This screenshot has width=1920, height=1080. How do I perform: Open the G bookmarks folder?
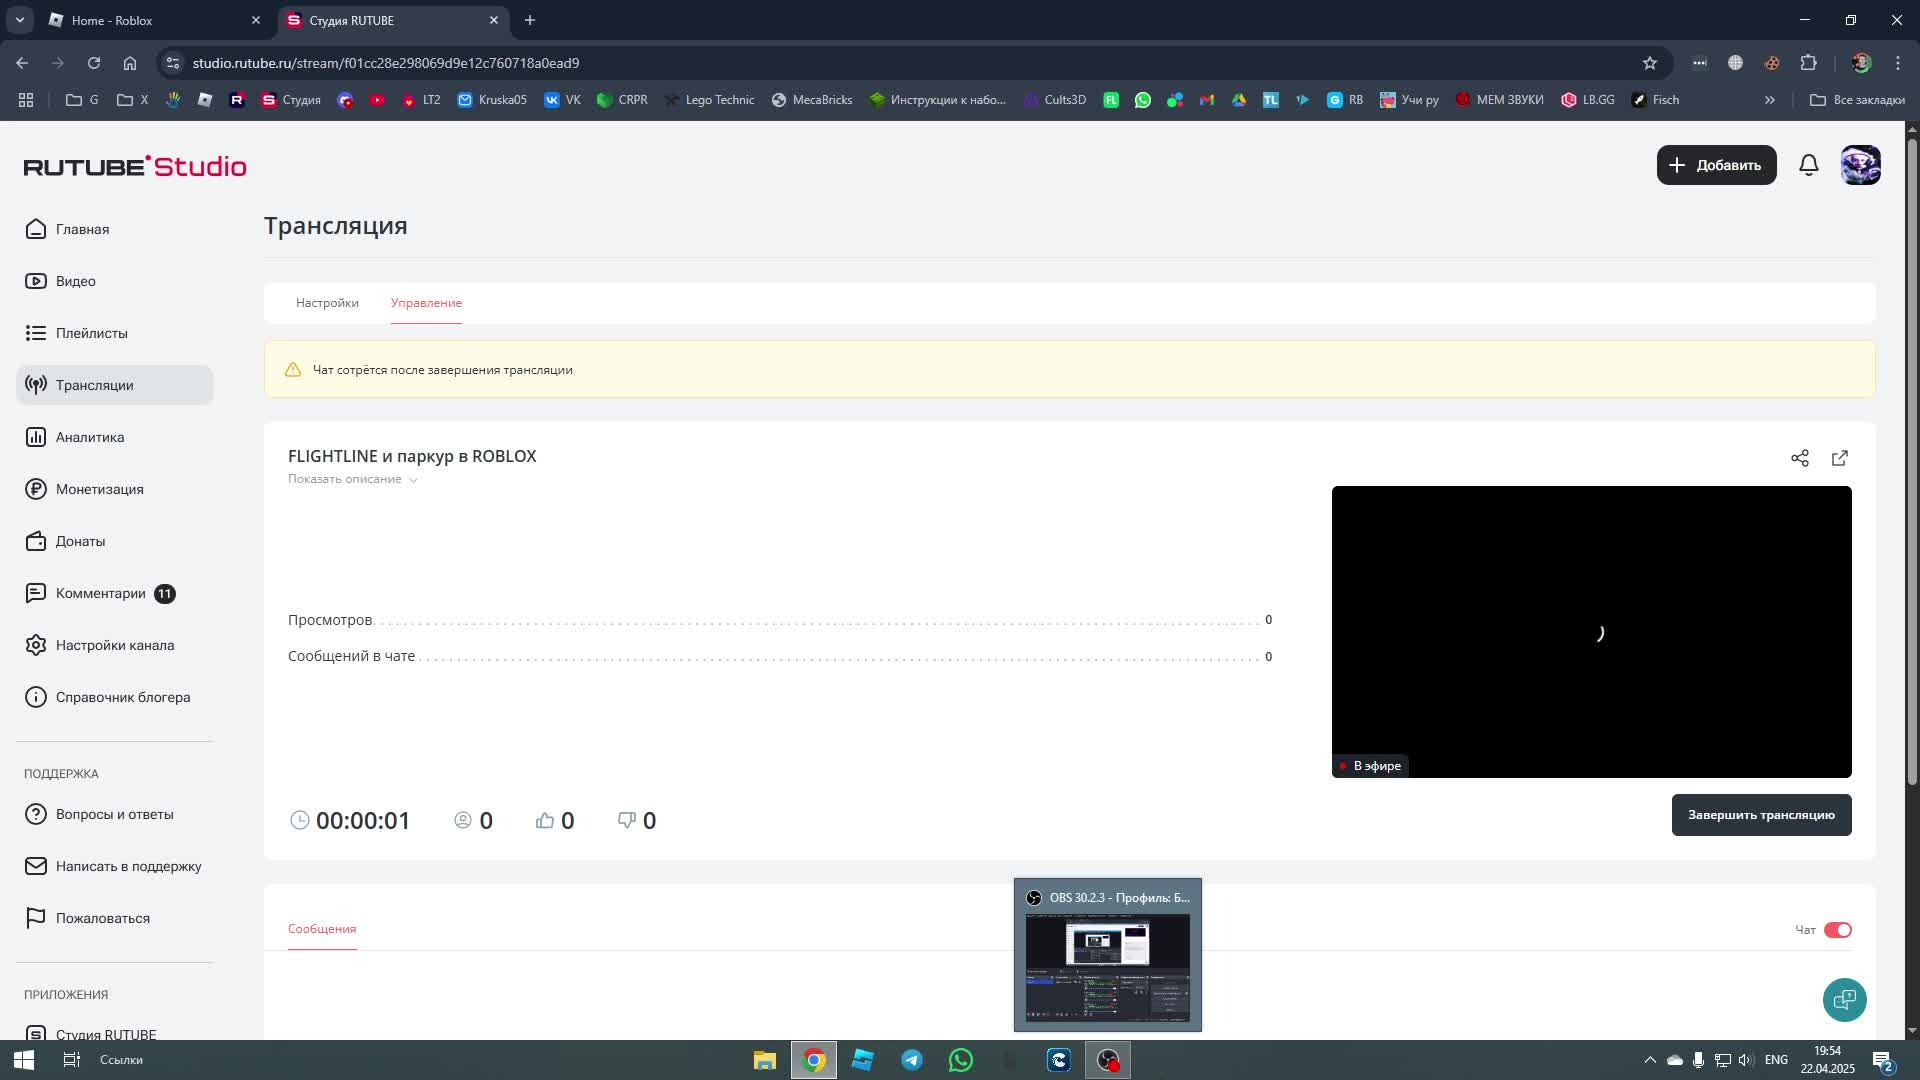coord(82,100)
